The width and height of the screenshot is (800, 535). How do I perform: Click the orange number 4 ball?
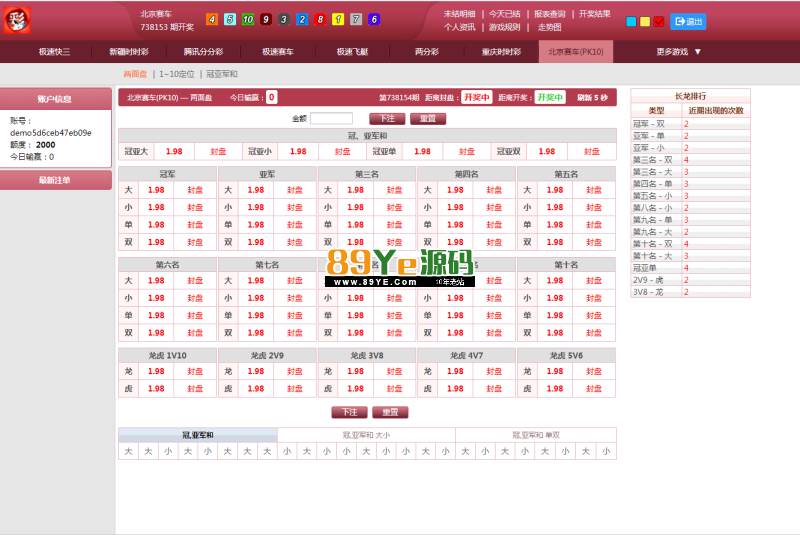211,19
